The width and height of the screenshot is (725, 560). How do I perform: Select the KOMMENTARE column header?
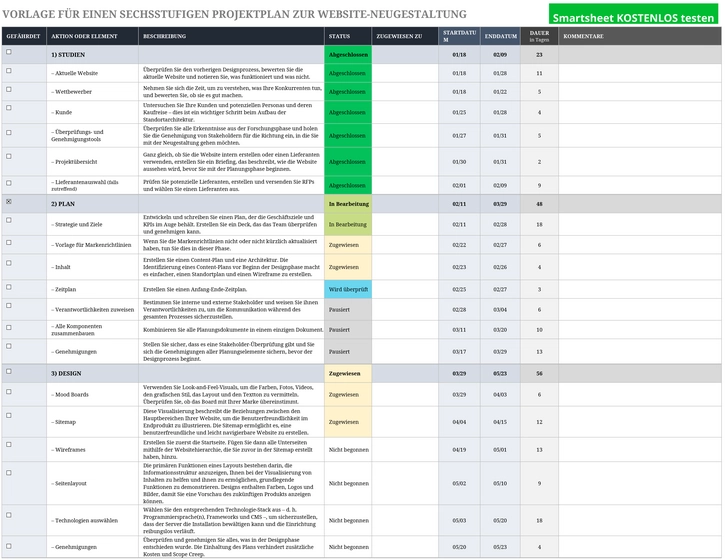pyautogui.click(x=639, y=36)
